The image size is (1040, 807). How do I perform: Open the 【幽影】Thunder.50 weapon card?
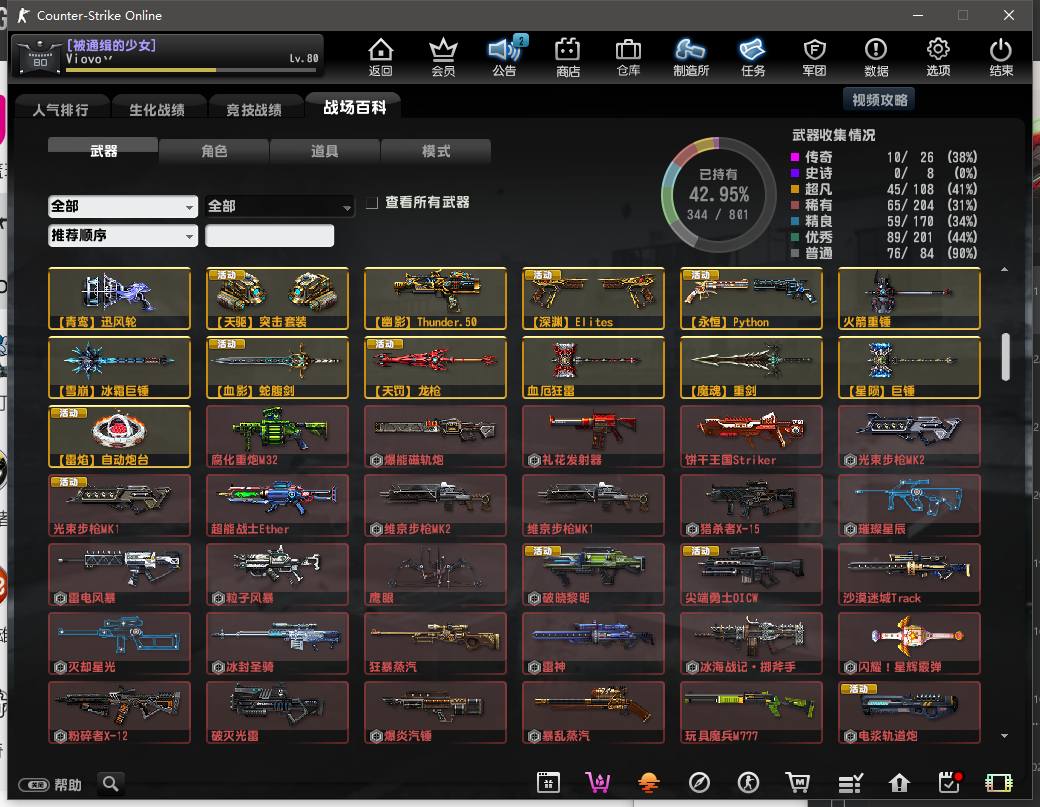435,298
